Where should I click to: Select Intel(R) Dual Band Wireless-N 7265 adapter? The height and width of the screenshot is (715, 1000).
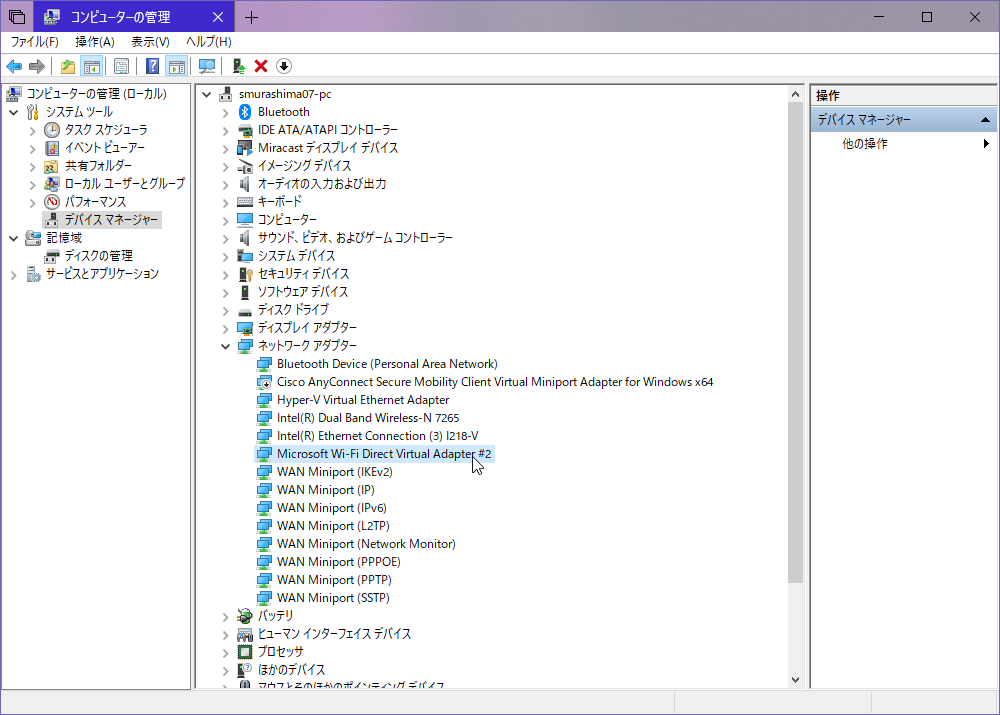(368, 418)
